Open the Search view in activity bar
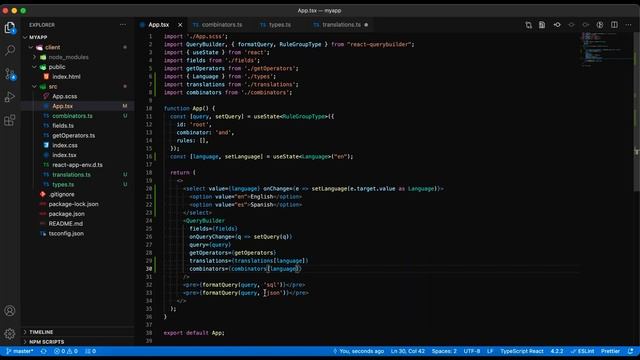This screenshot has height=360, width=640. click(x=10, y=50)
